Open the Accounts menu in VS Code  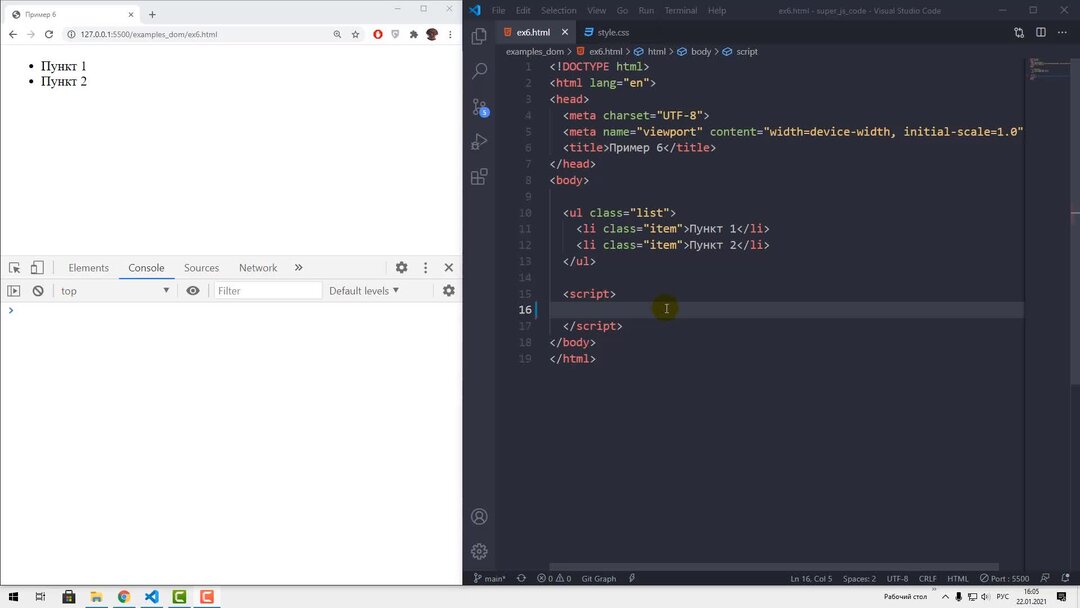479,516
